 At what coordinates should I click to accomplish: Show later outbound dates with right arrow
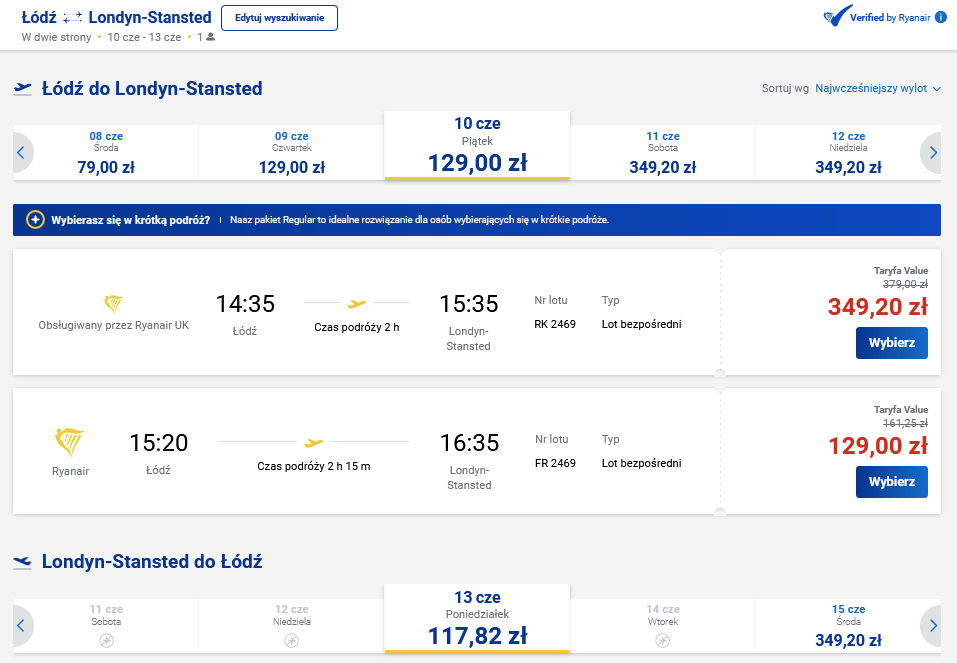932,153
